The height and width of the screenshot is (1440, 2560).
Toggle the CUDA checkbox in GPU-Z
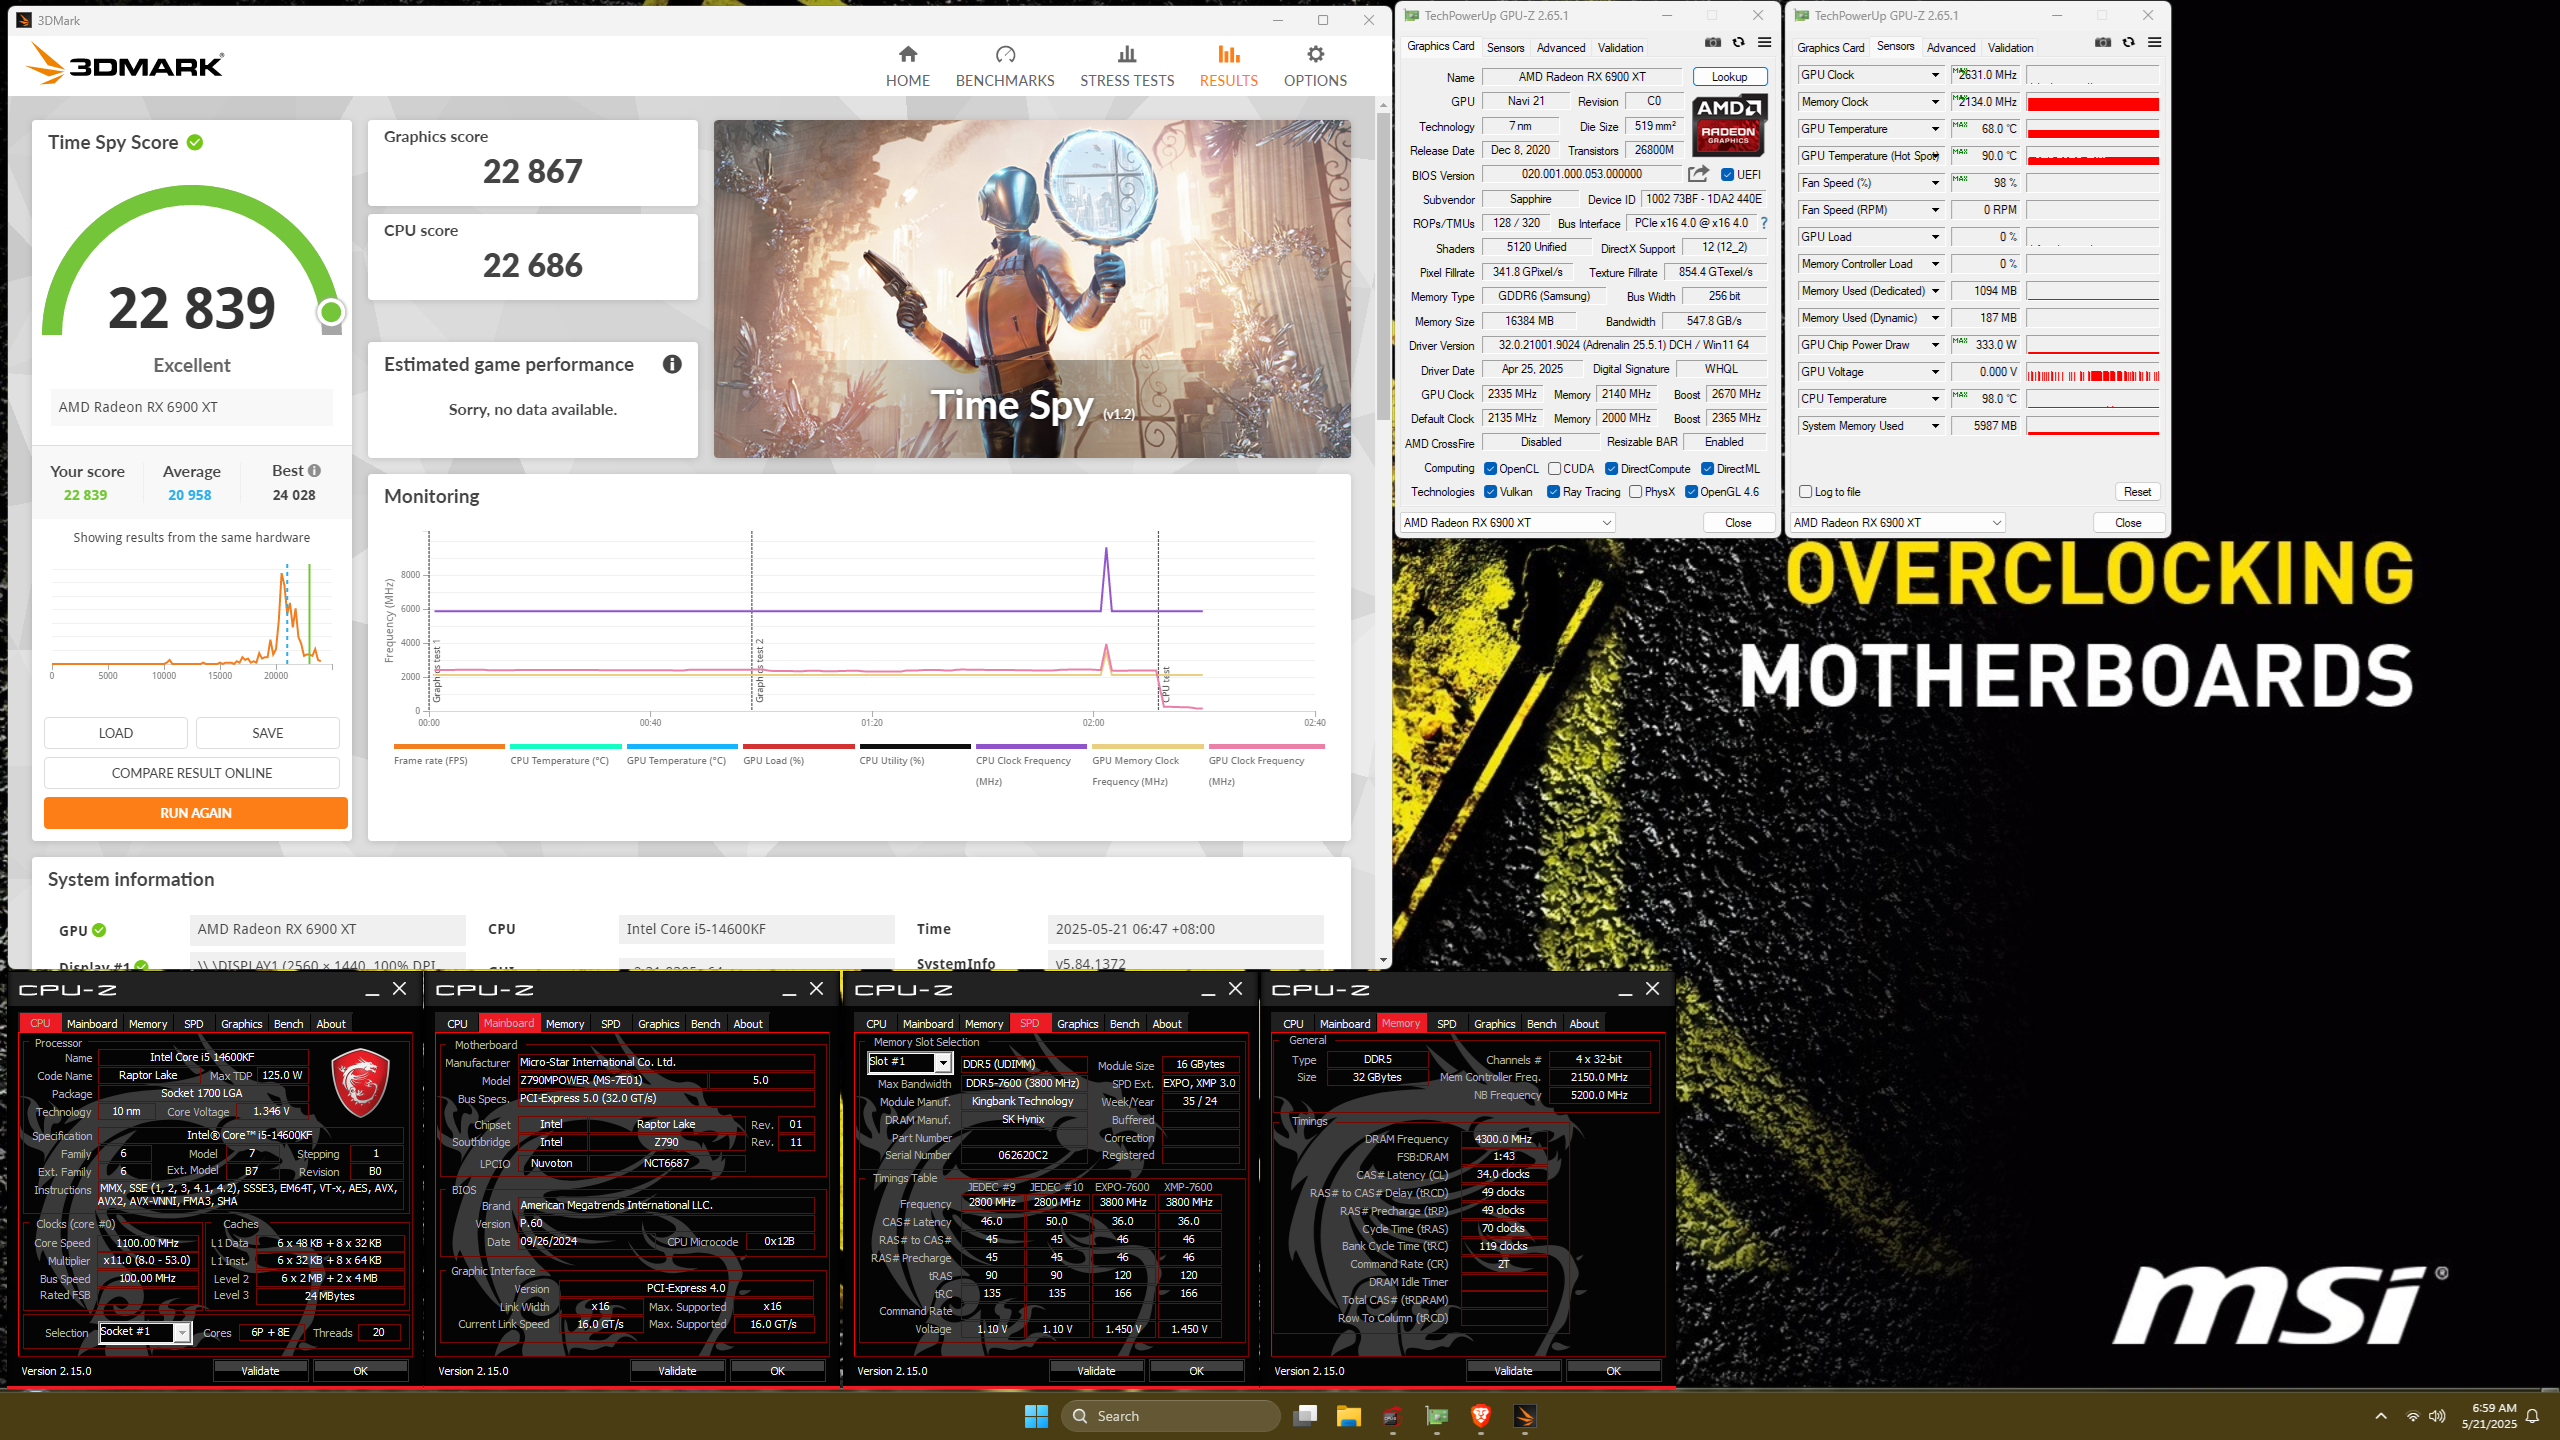click(x=1554, y=469)
